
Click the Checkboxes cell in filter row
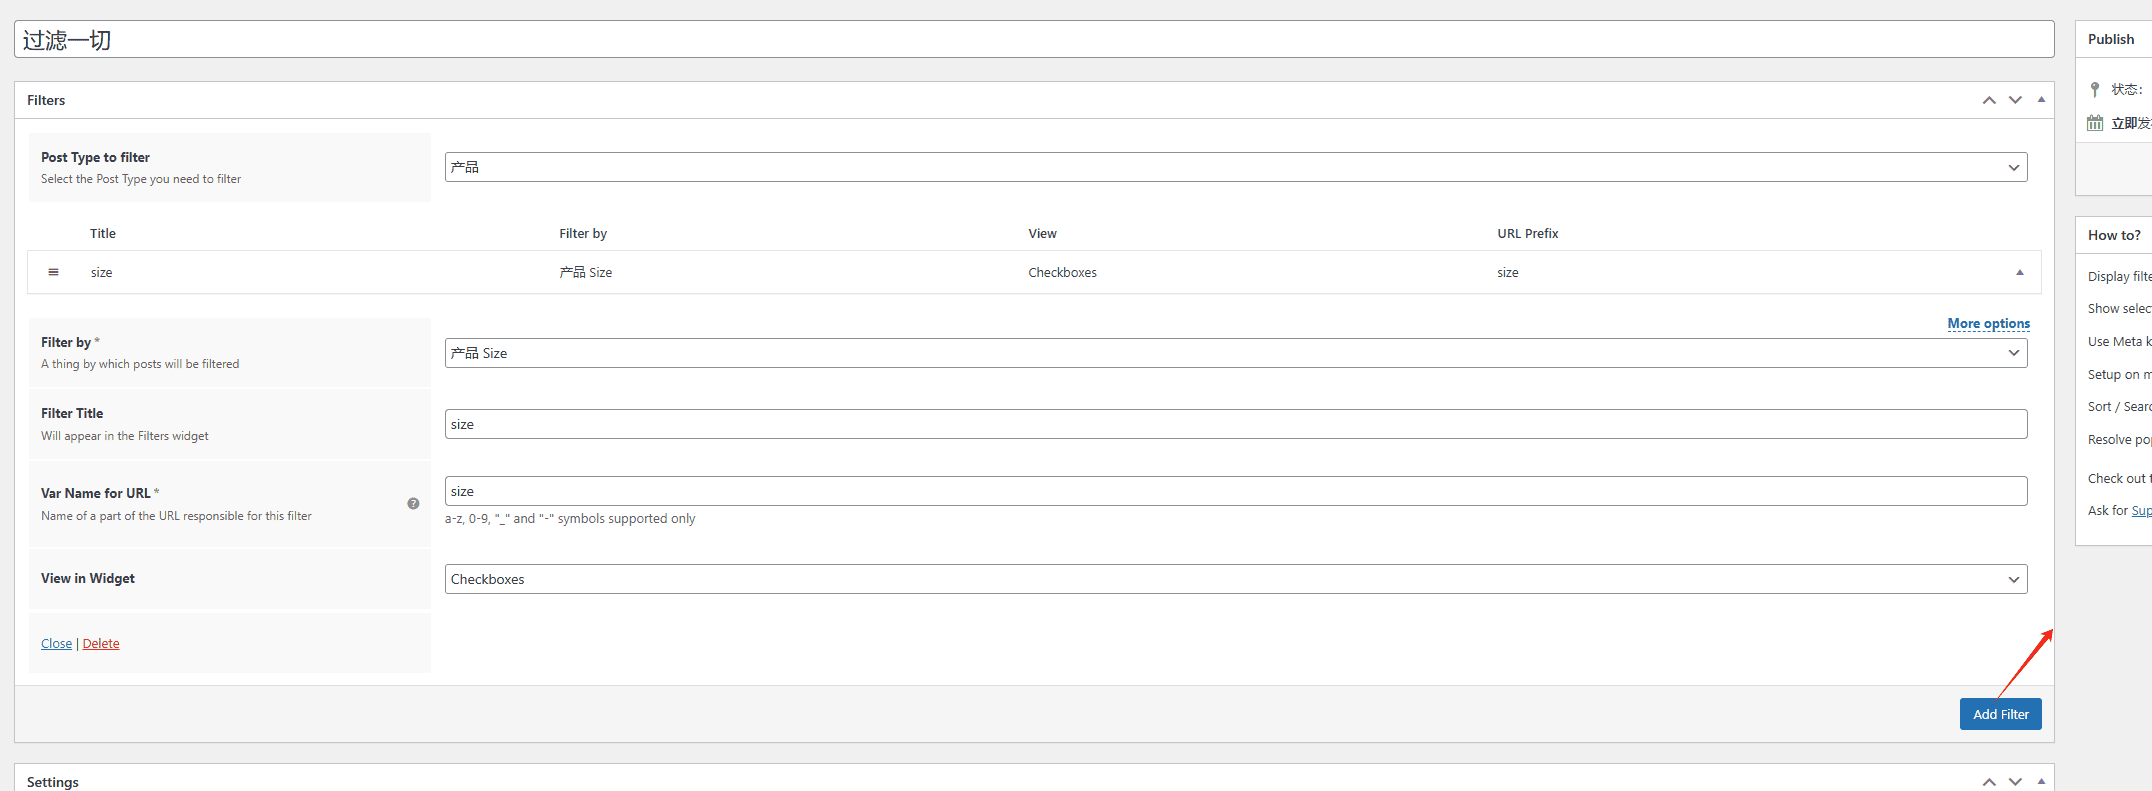1062,272
